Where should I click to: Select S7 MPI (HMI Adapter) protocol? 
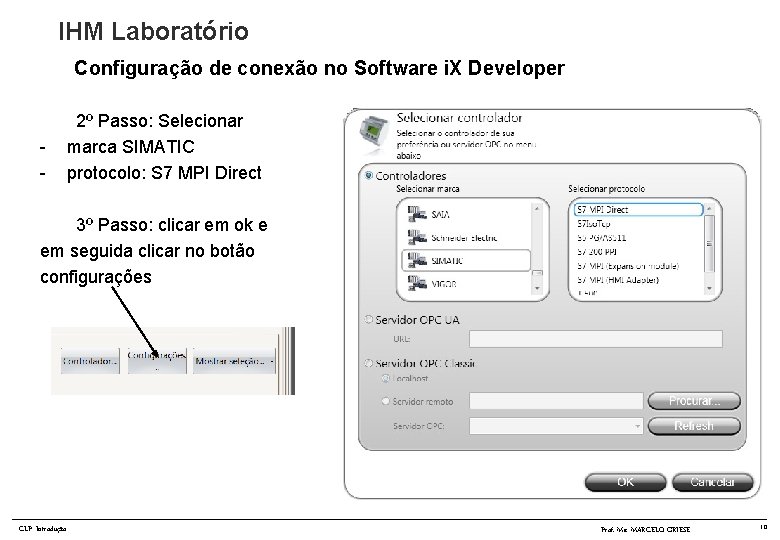point(618,280)
